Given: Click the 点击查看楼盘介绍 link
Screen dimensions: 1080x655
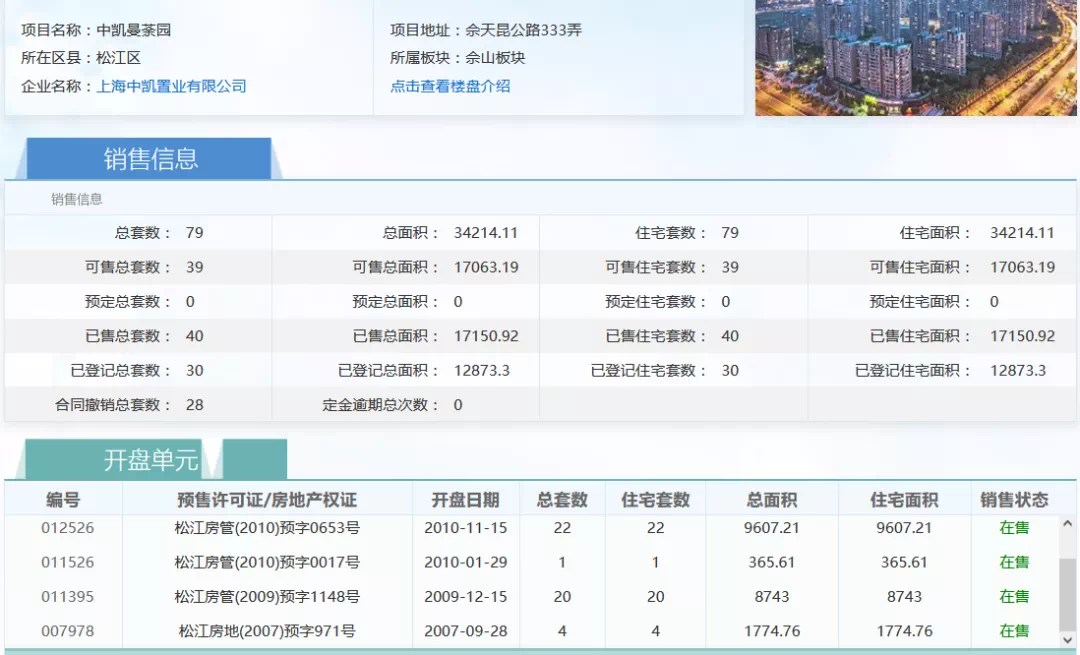Looking at the screenshot, I should [450, 86].
